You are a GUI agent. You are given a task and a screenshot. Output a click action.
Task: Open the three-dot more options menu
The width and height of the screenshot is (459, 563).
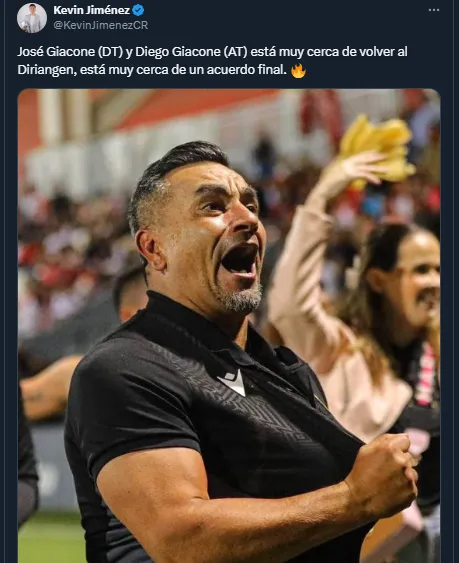click(x=434, y=10)
